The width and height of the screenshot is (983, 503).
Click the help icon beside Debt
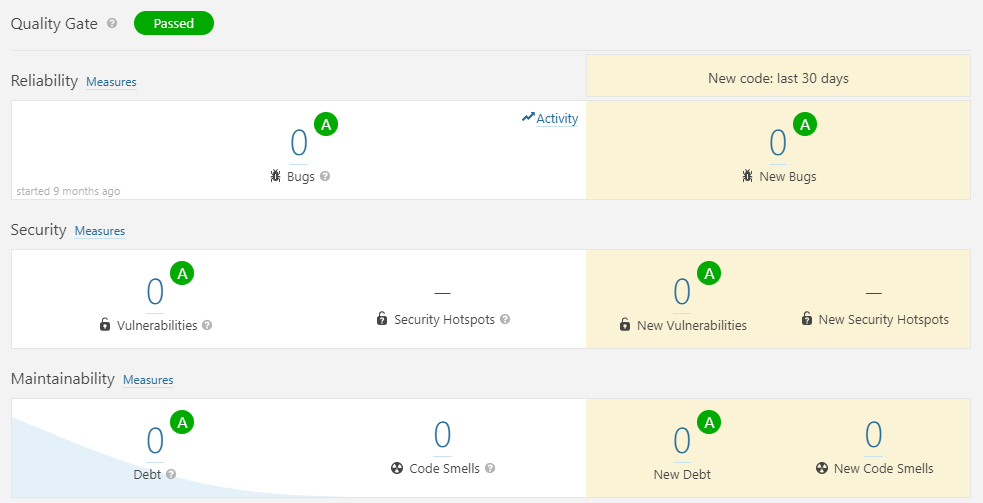(171, 474)
